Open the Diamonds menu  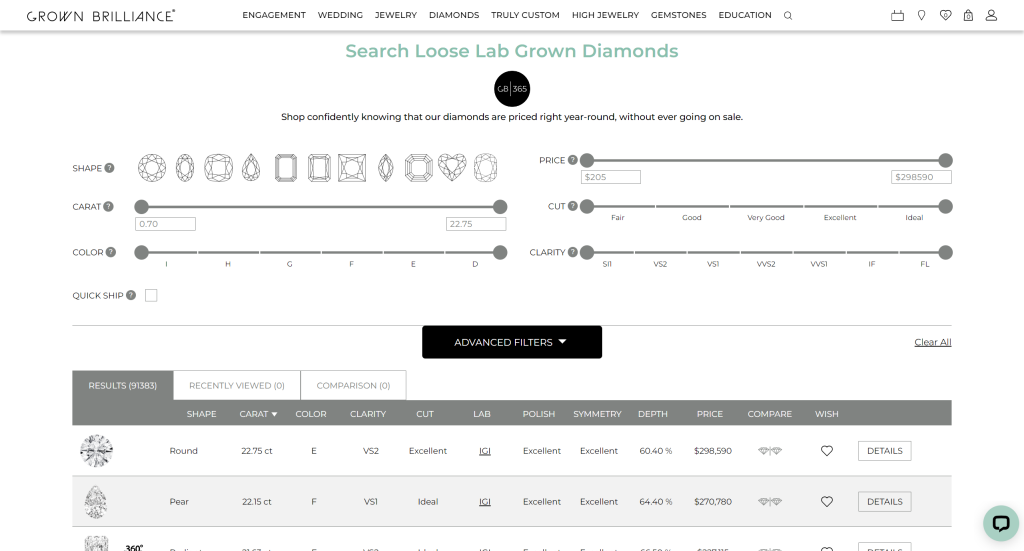coord(454,15)
